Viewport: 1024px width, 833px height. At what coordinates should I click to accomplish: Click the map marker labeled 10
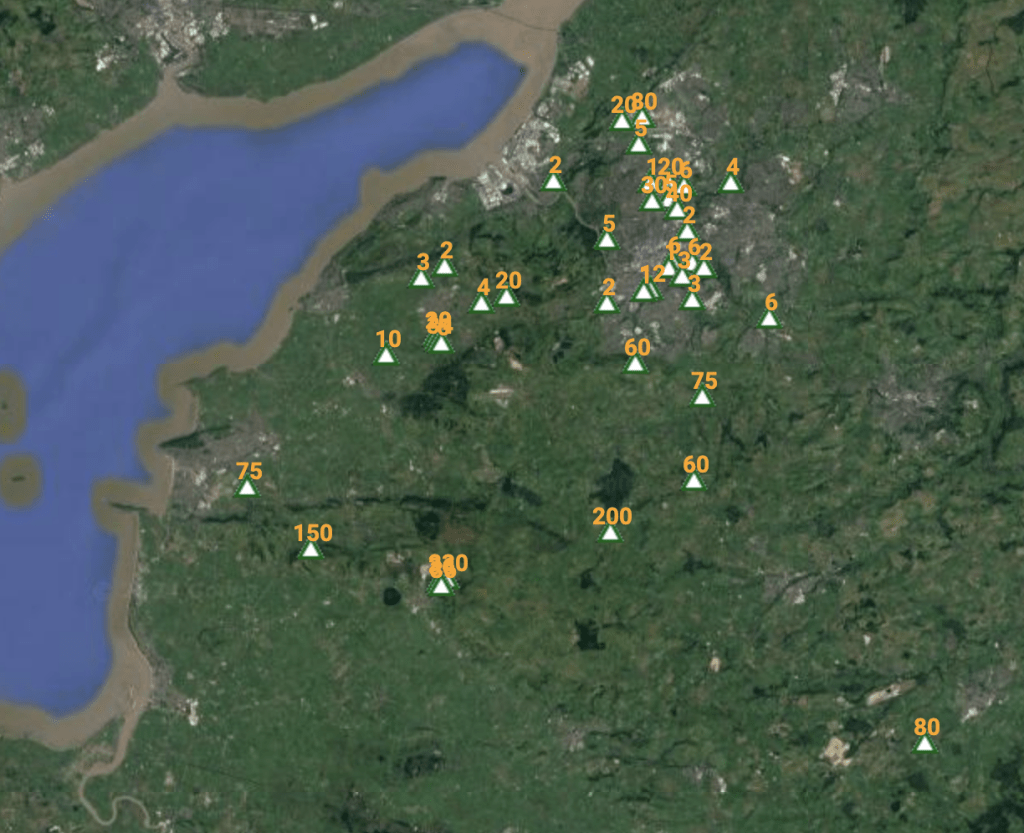386,356
